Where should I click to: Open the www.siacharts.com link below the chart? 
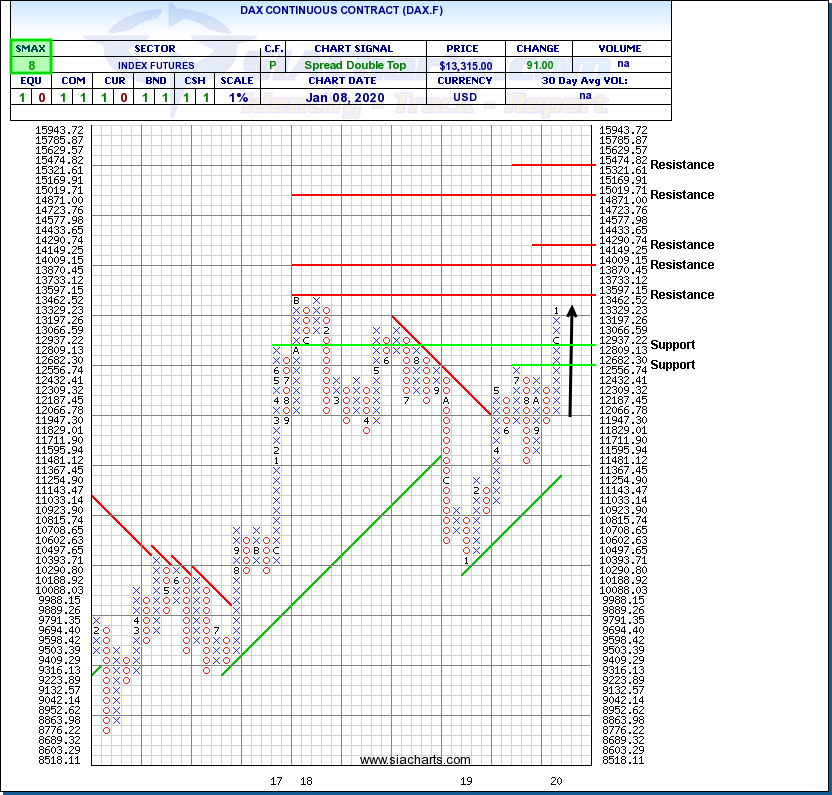(415, 761)
